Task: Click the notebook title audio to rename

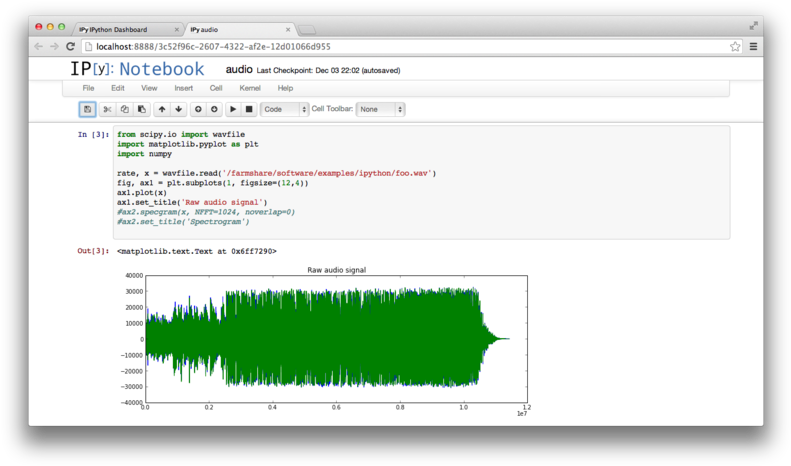Action: (239, 70)
